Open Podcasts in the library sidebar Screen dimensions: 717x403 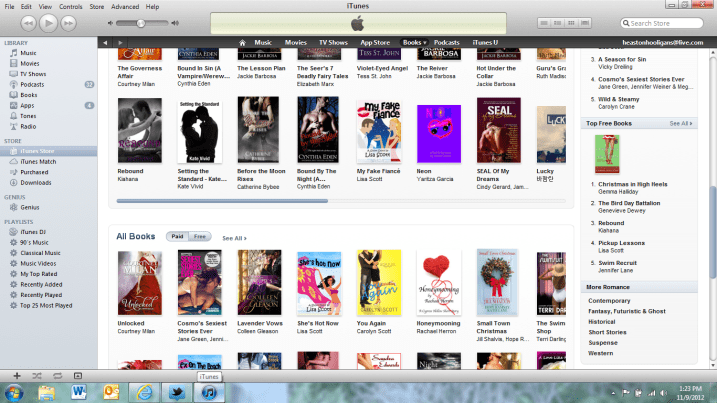[34, 84]
